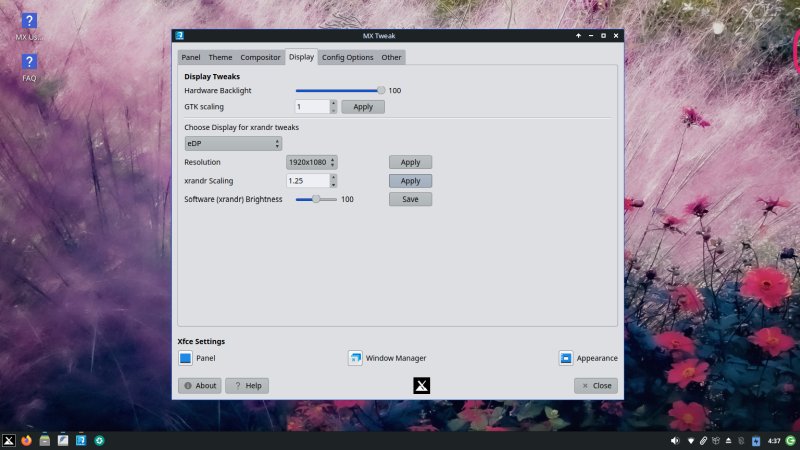Open the clipboard paperclip tray icon
Image resolution: width=800 pixels, height=450 pixels.
coord(704,441)
